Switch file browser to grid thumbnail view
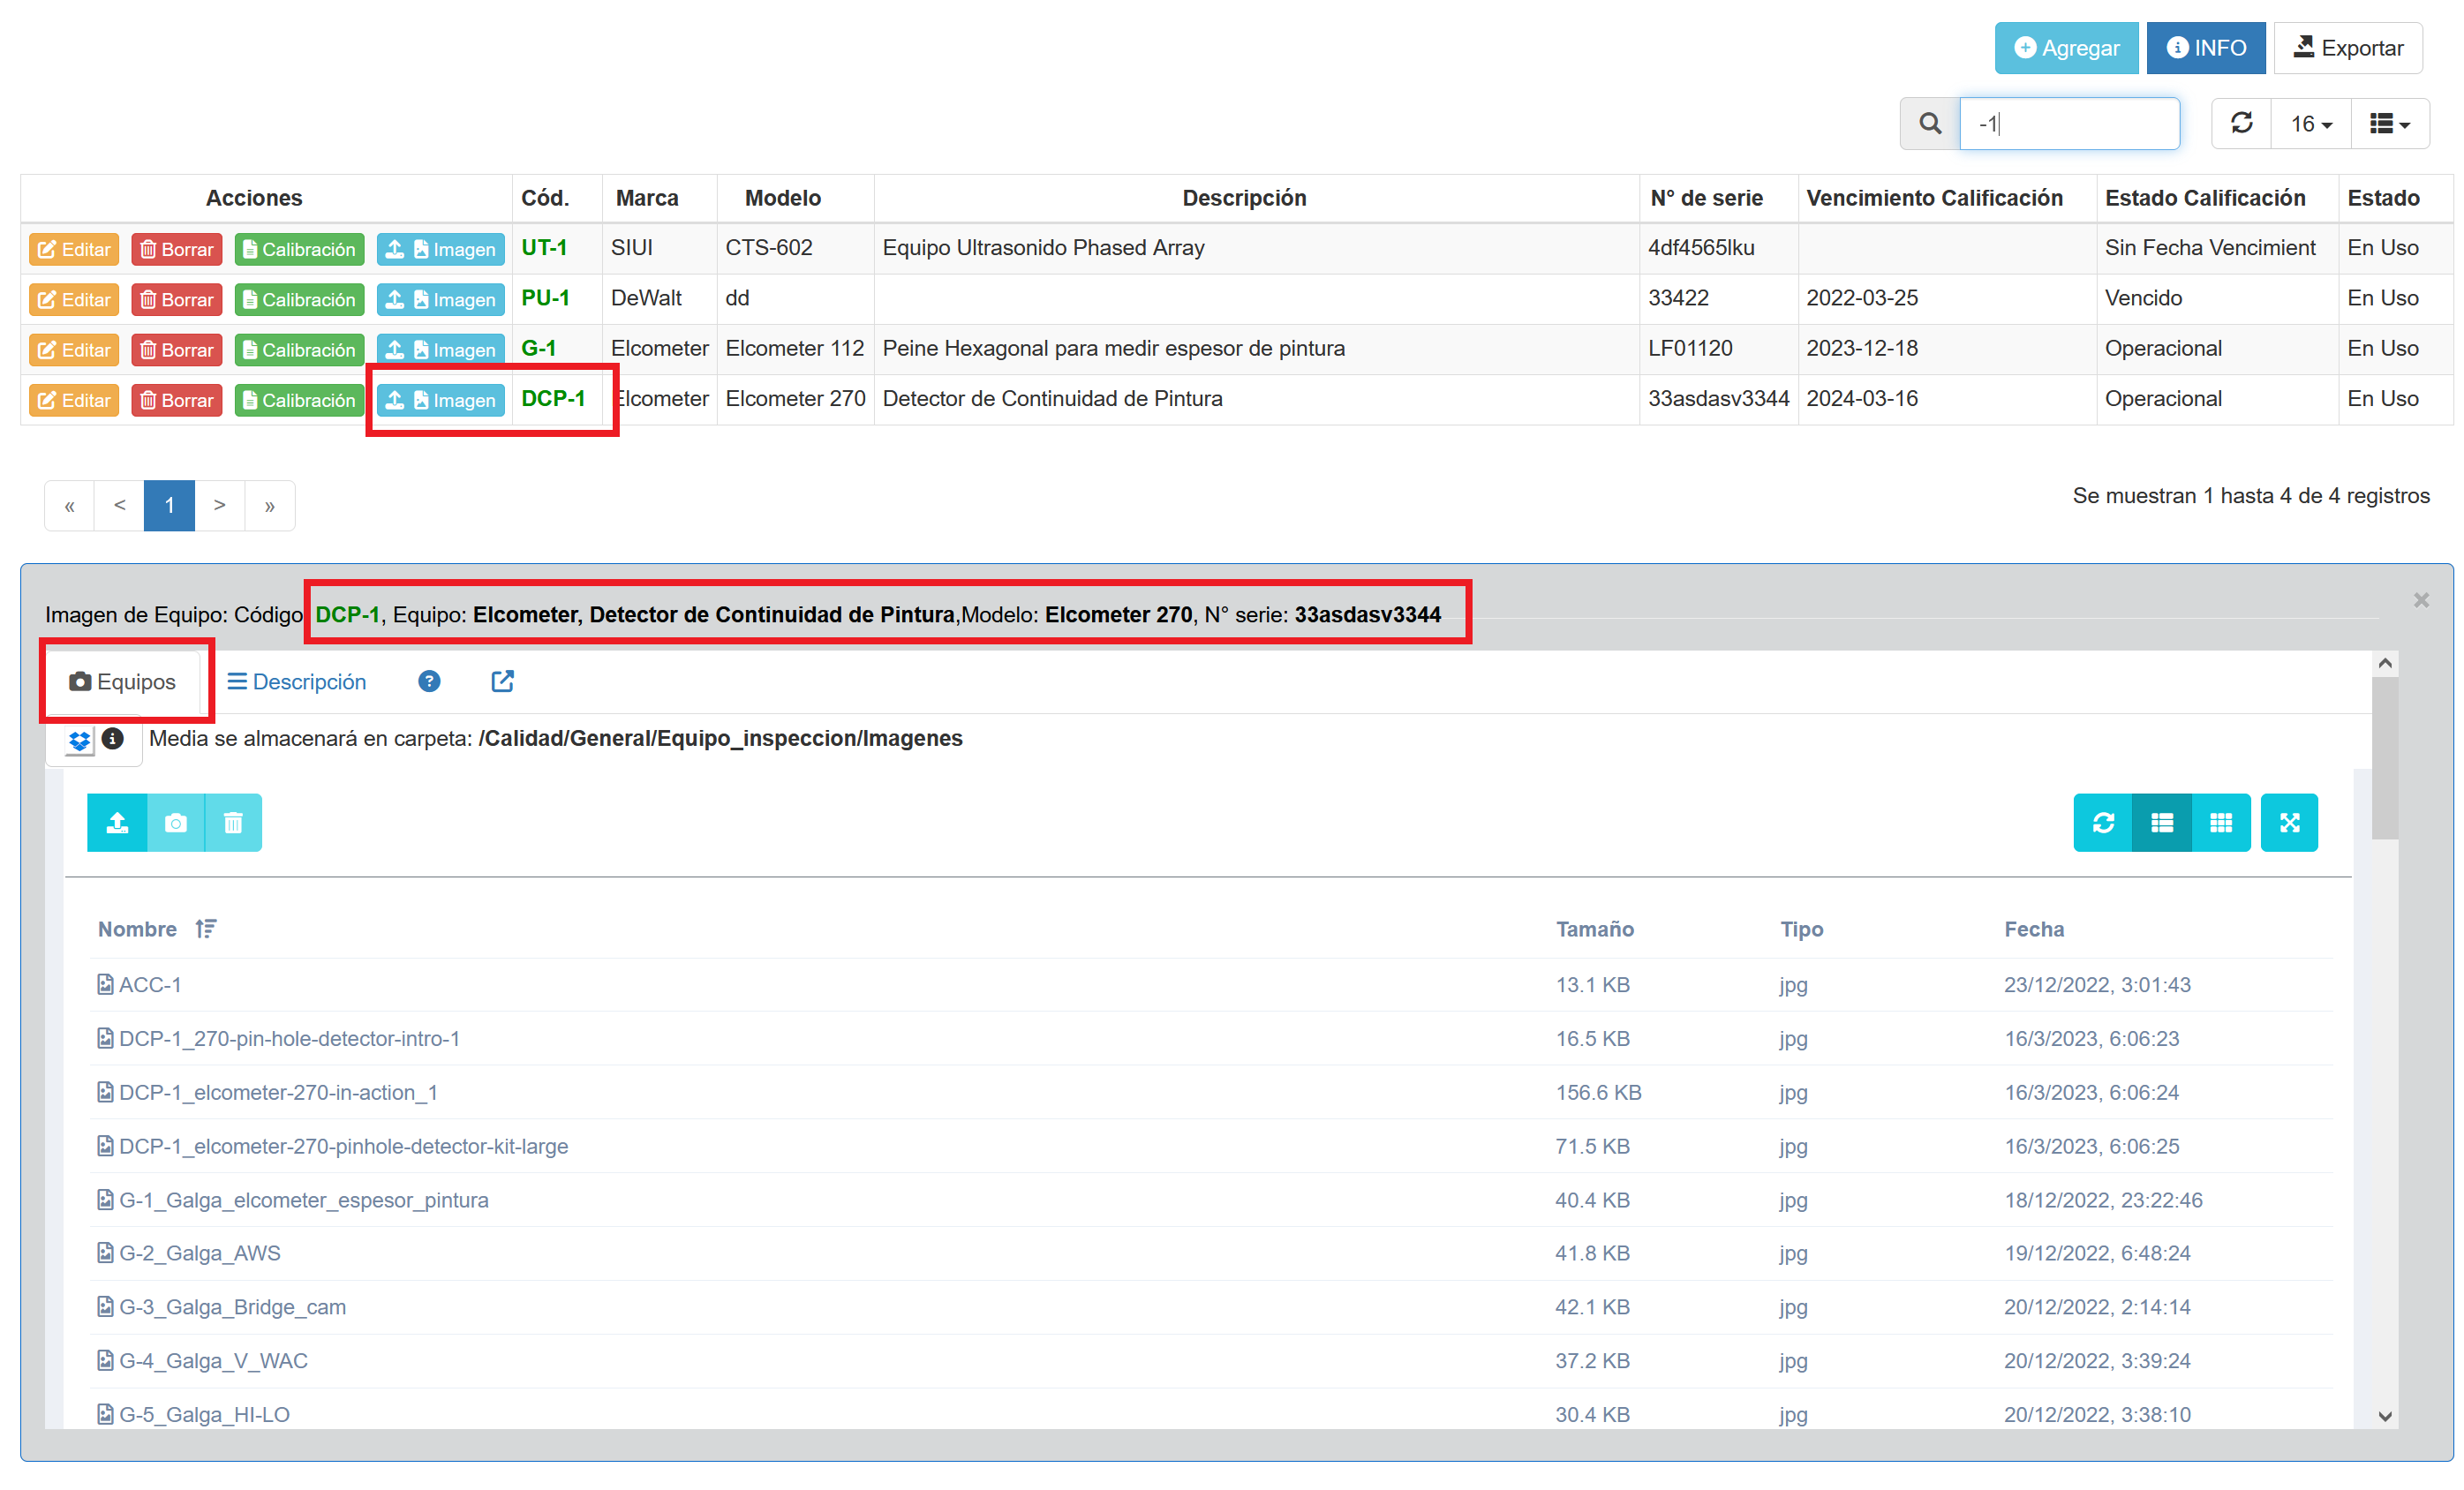2464x1490 pixels. [2220, 822]
